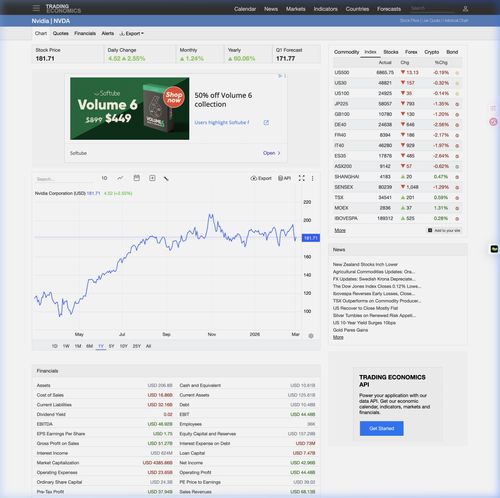Open 'US 10-Year Yield Surges 10bps' news
This screenshot has height=498, width=500.
[x=364, y=323]
